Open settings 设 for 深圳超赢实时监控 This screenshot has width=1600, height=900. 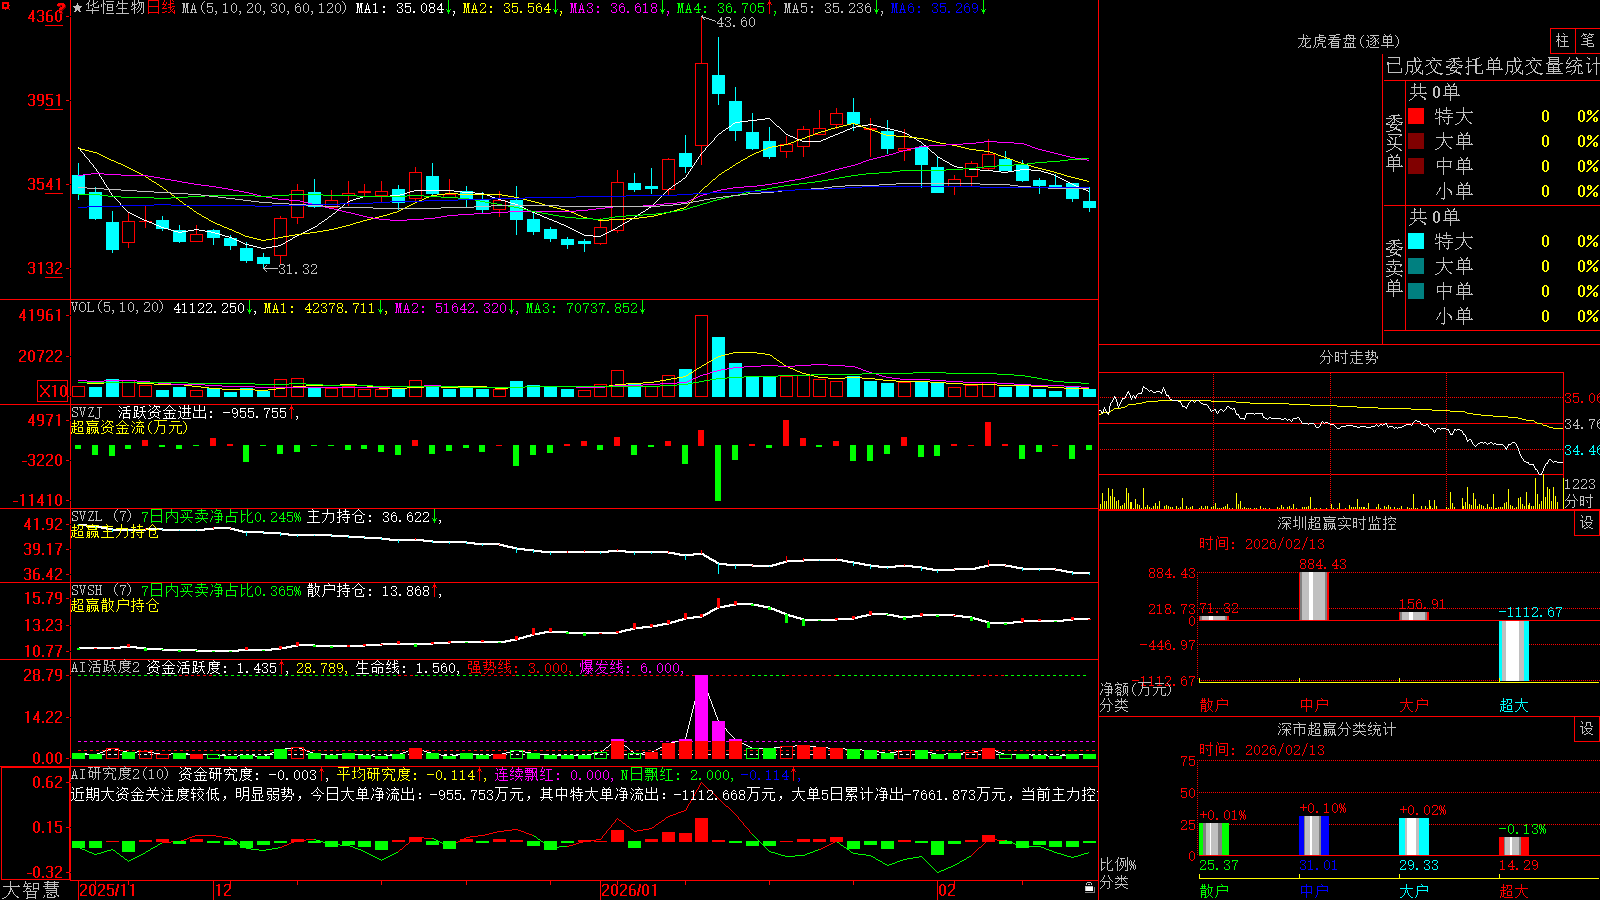pos(1587,523)
